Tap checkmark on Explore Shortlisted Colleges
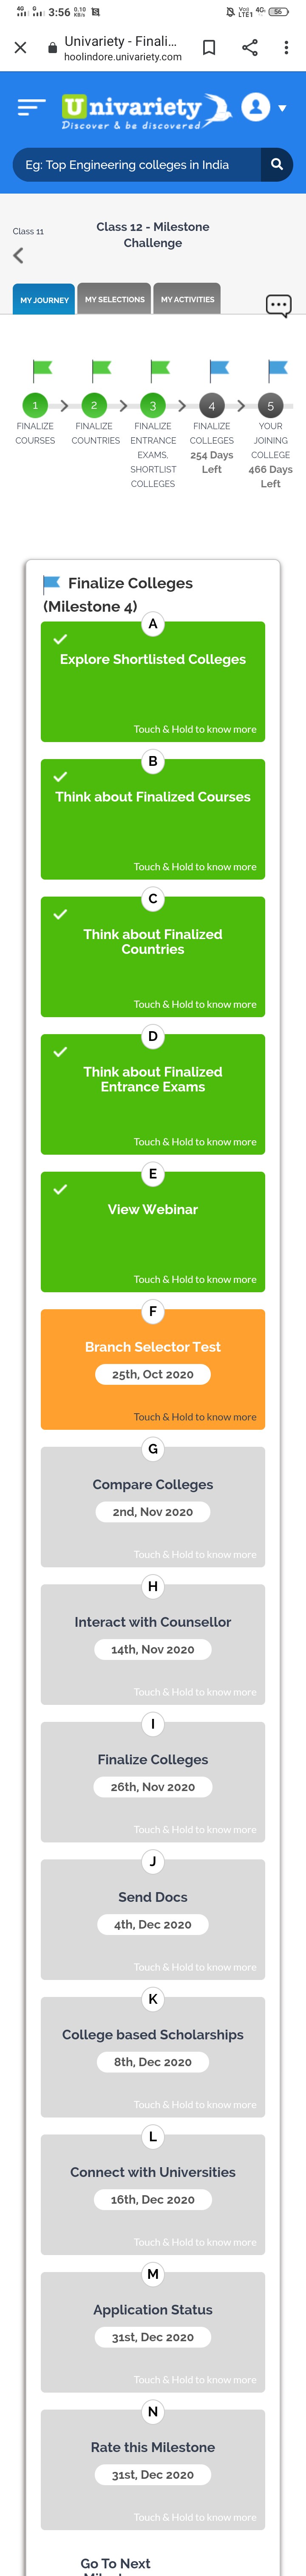The image size is (306, 2576). (60, 639)
